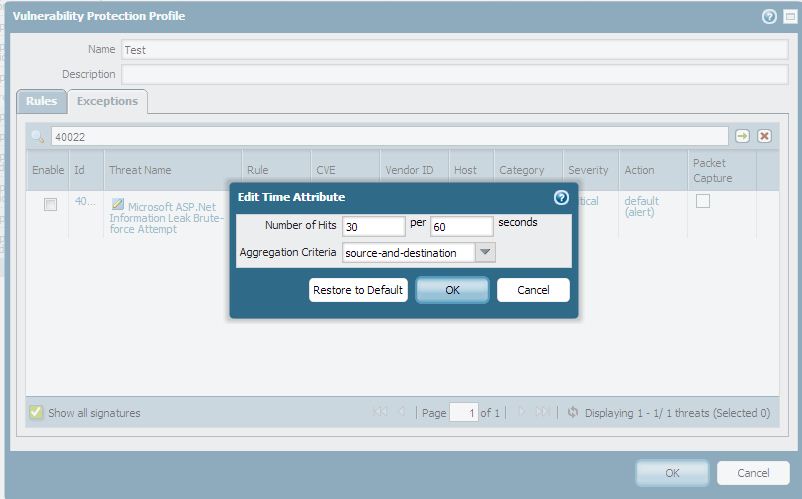Screen dimensions: 802x499
Task: Click the Name field containing Test
Action: (x=455, y=50)
